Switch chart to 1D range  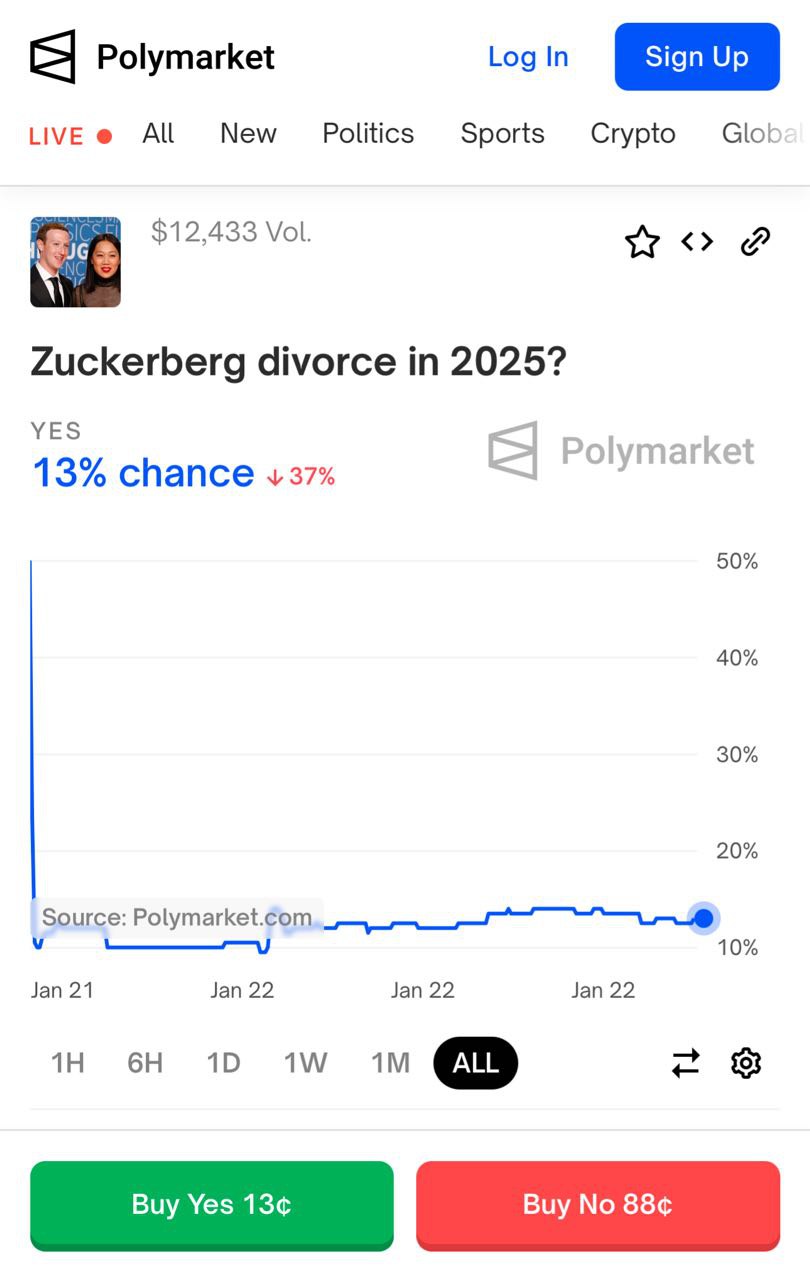click(x=224, y=1063)
